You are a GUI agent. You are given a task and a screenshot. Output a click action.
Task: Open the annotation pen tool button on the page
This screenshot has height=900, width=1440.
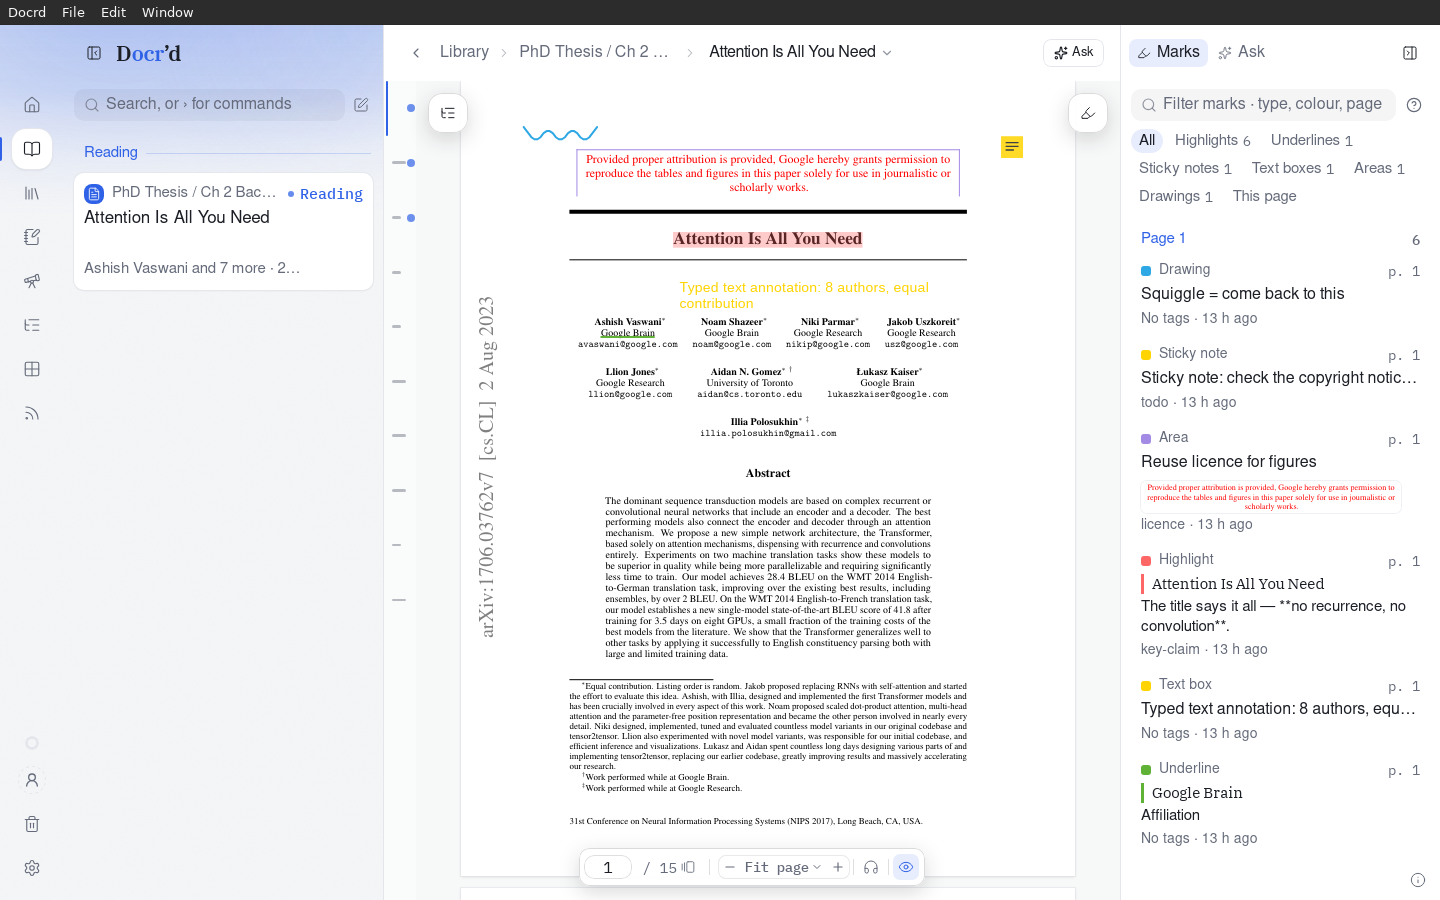1088,113
